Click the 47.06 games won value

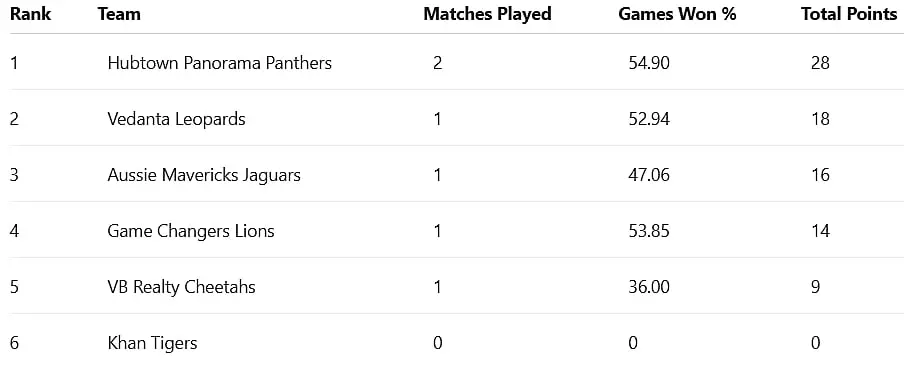pos(649,175)
